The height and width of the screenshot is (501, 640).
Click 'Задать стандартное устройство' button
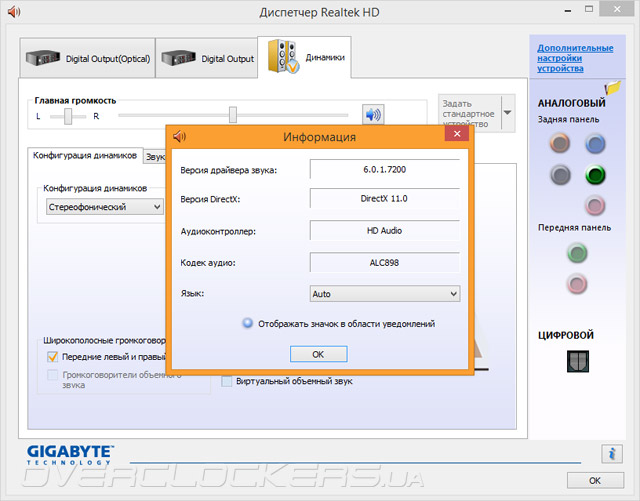[470, 113]
